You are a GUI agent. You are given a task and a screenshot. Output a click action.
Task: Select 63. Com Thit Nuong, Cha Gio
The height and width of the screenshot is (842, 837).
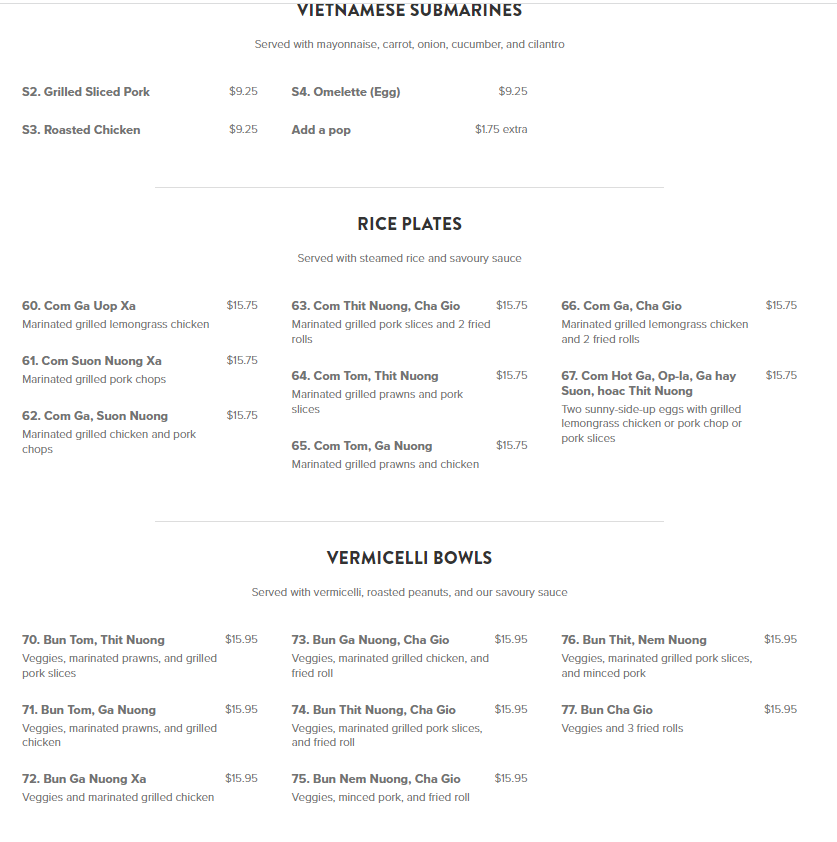[x=375, y=306]
